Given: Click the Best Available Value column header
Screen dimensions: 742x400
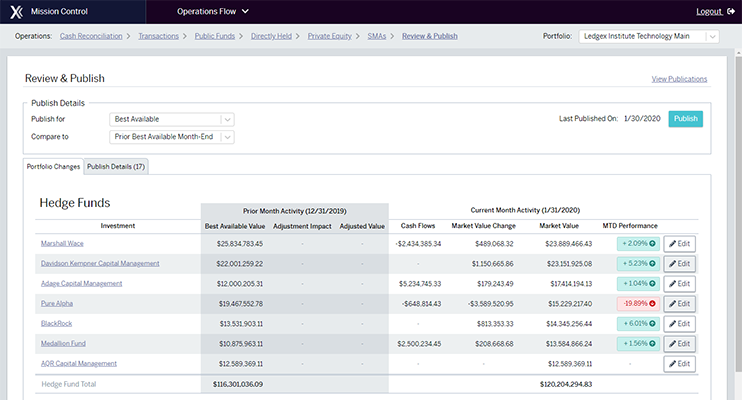Looking at the screenshot, I should tap(235, 226).
